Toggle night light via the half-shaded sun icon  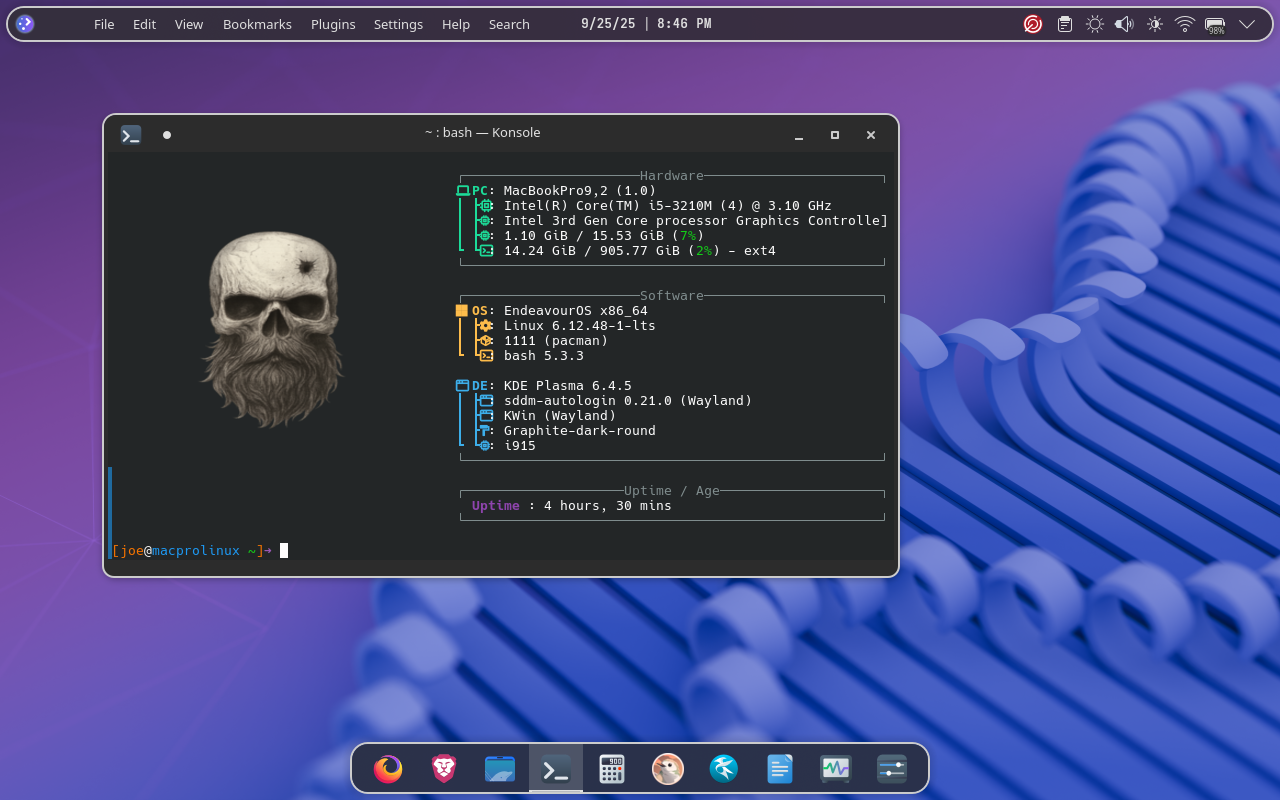1155,24
